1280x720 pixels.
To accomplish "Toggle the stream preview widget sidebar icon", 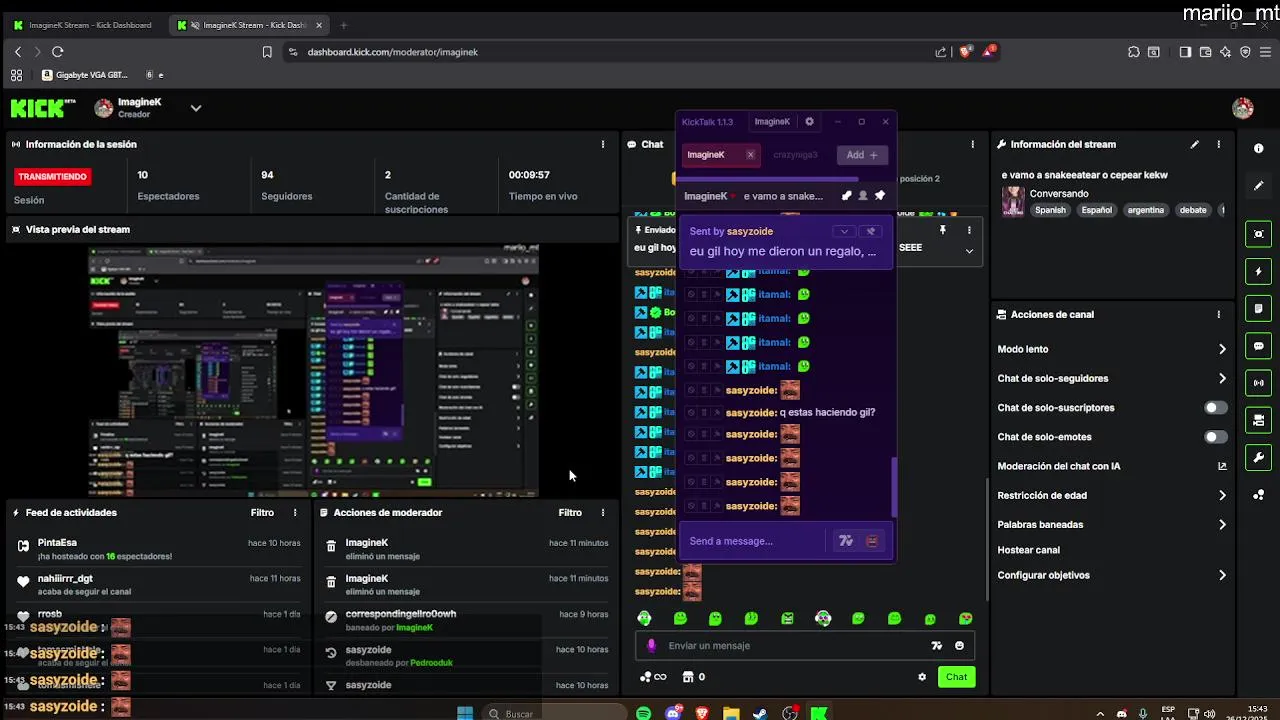I will [x=1258, y=234].
